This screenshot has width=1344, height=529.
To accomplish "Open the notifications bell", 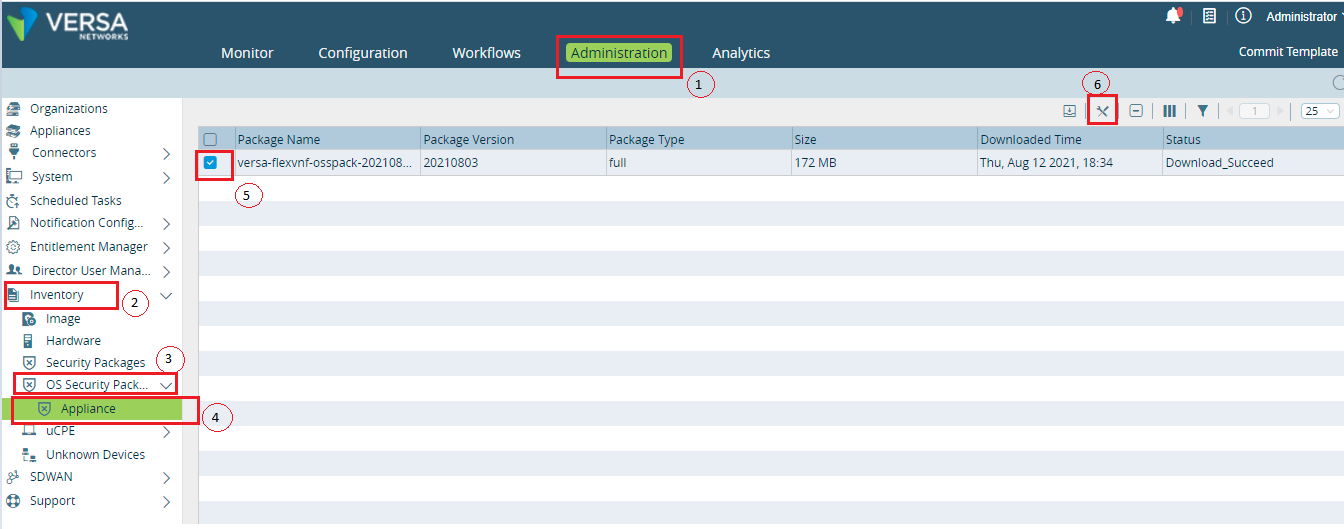I will pyautogui.click(x=1173, y=16).
